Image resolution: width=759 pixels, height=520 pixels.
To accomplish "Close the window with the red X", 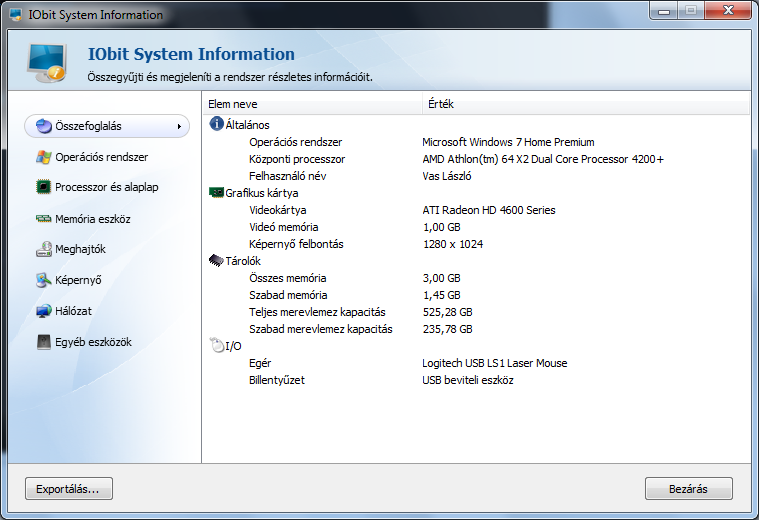I will 728,11.
